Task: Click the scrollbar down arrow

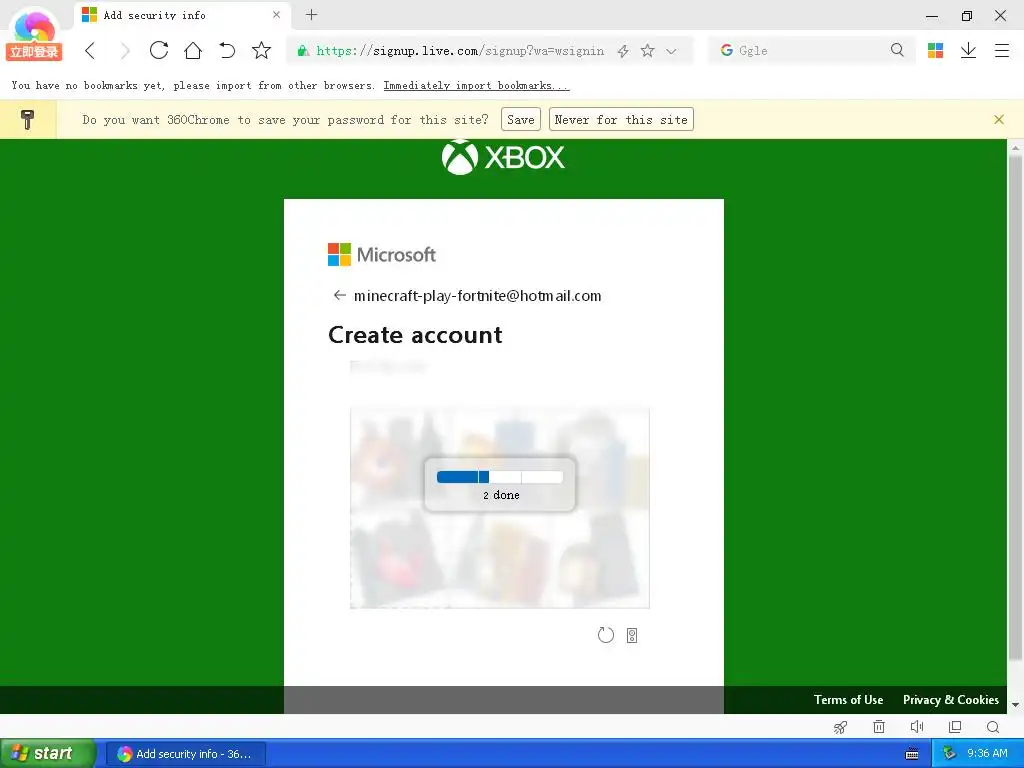Action: click(x=1015, y=705)
